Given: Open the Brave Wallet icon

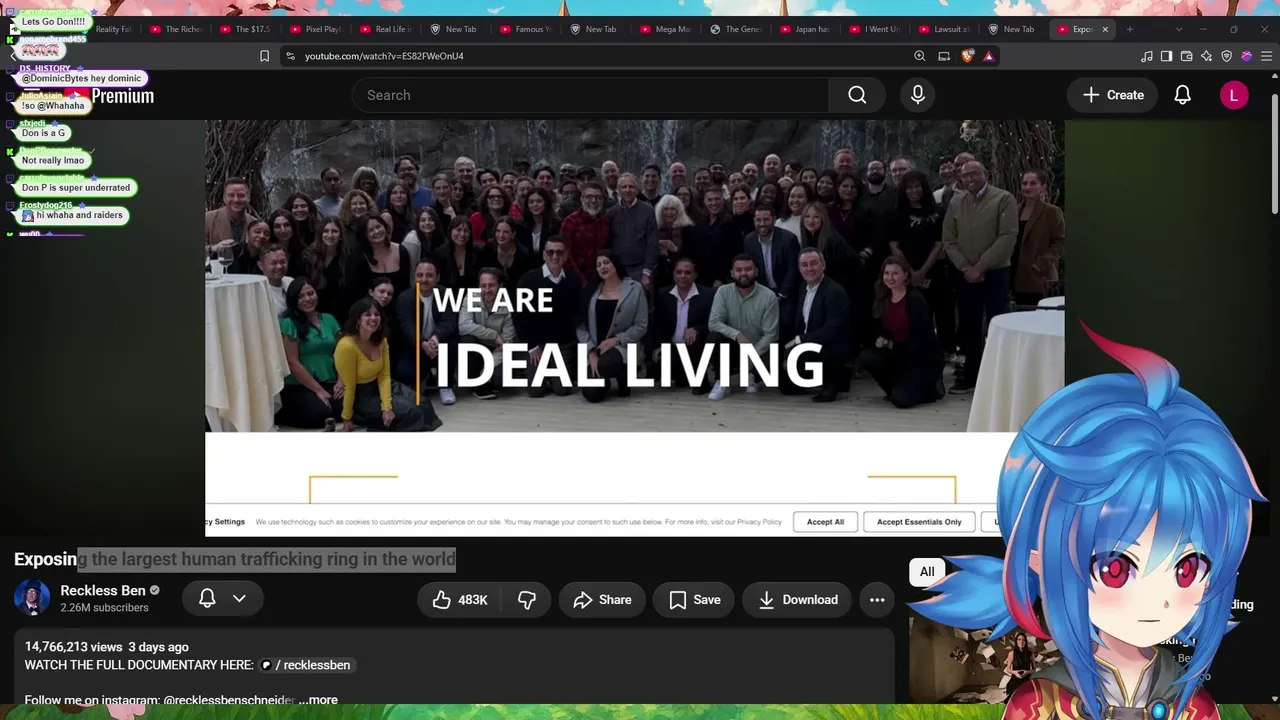Looking at the screenshot, I should coord(1186,56).
